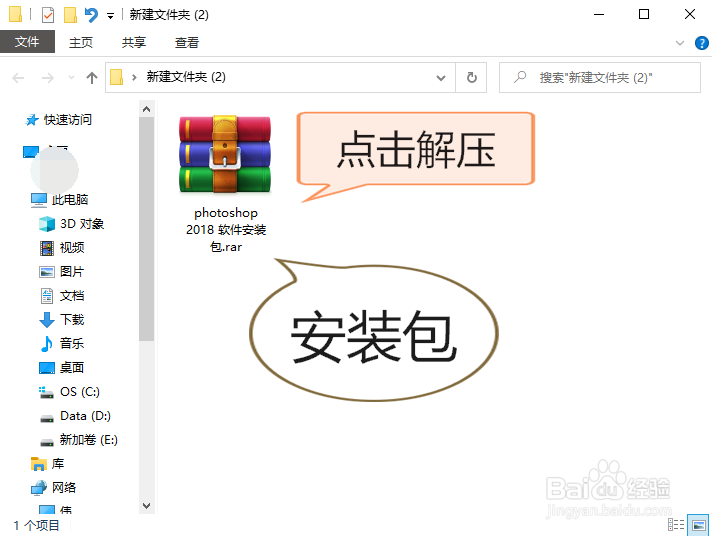The width and height of the screenshot is (712, 536).
Task: Click the 新加卷 (E:) drive icon
Action: pos(47,442)
